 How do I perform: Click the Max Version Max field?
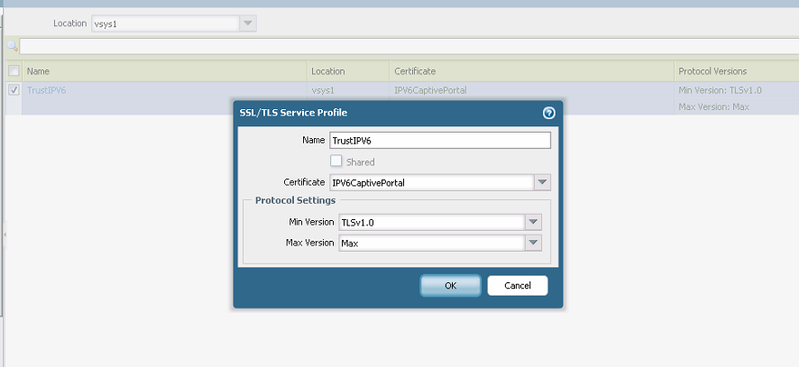[432, 243]
